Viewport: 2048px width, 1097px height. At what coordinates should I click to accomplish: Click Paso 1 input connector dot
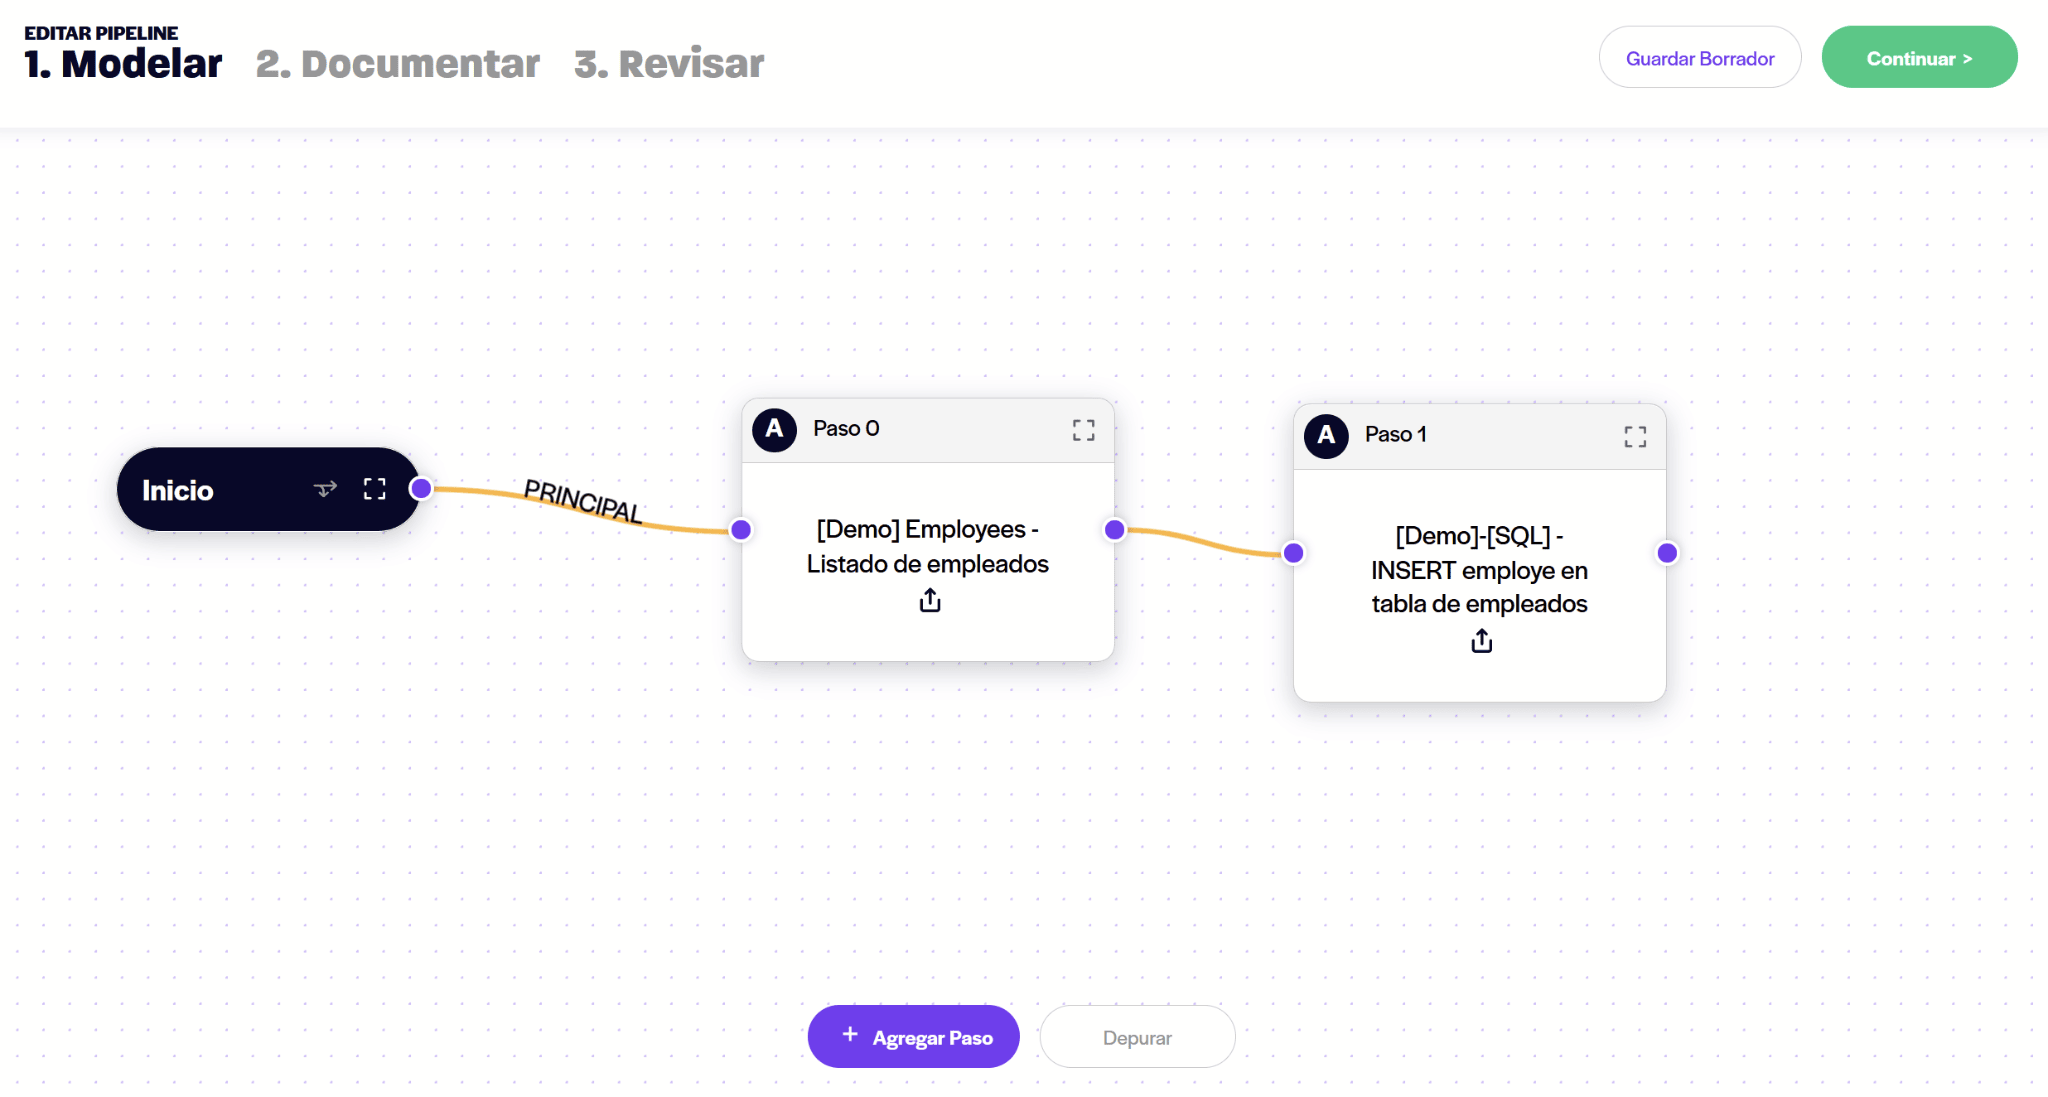1293,552
